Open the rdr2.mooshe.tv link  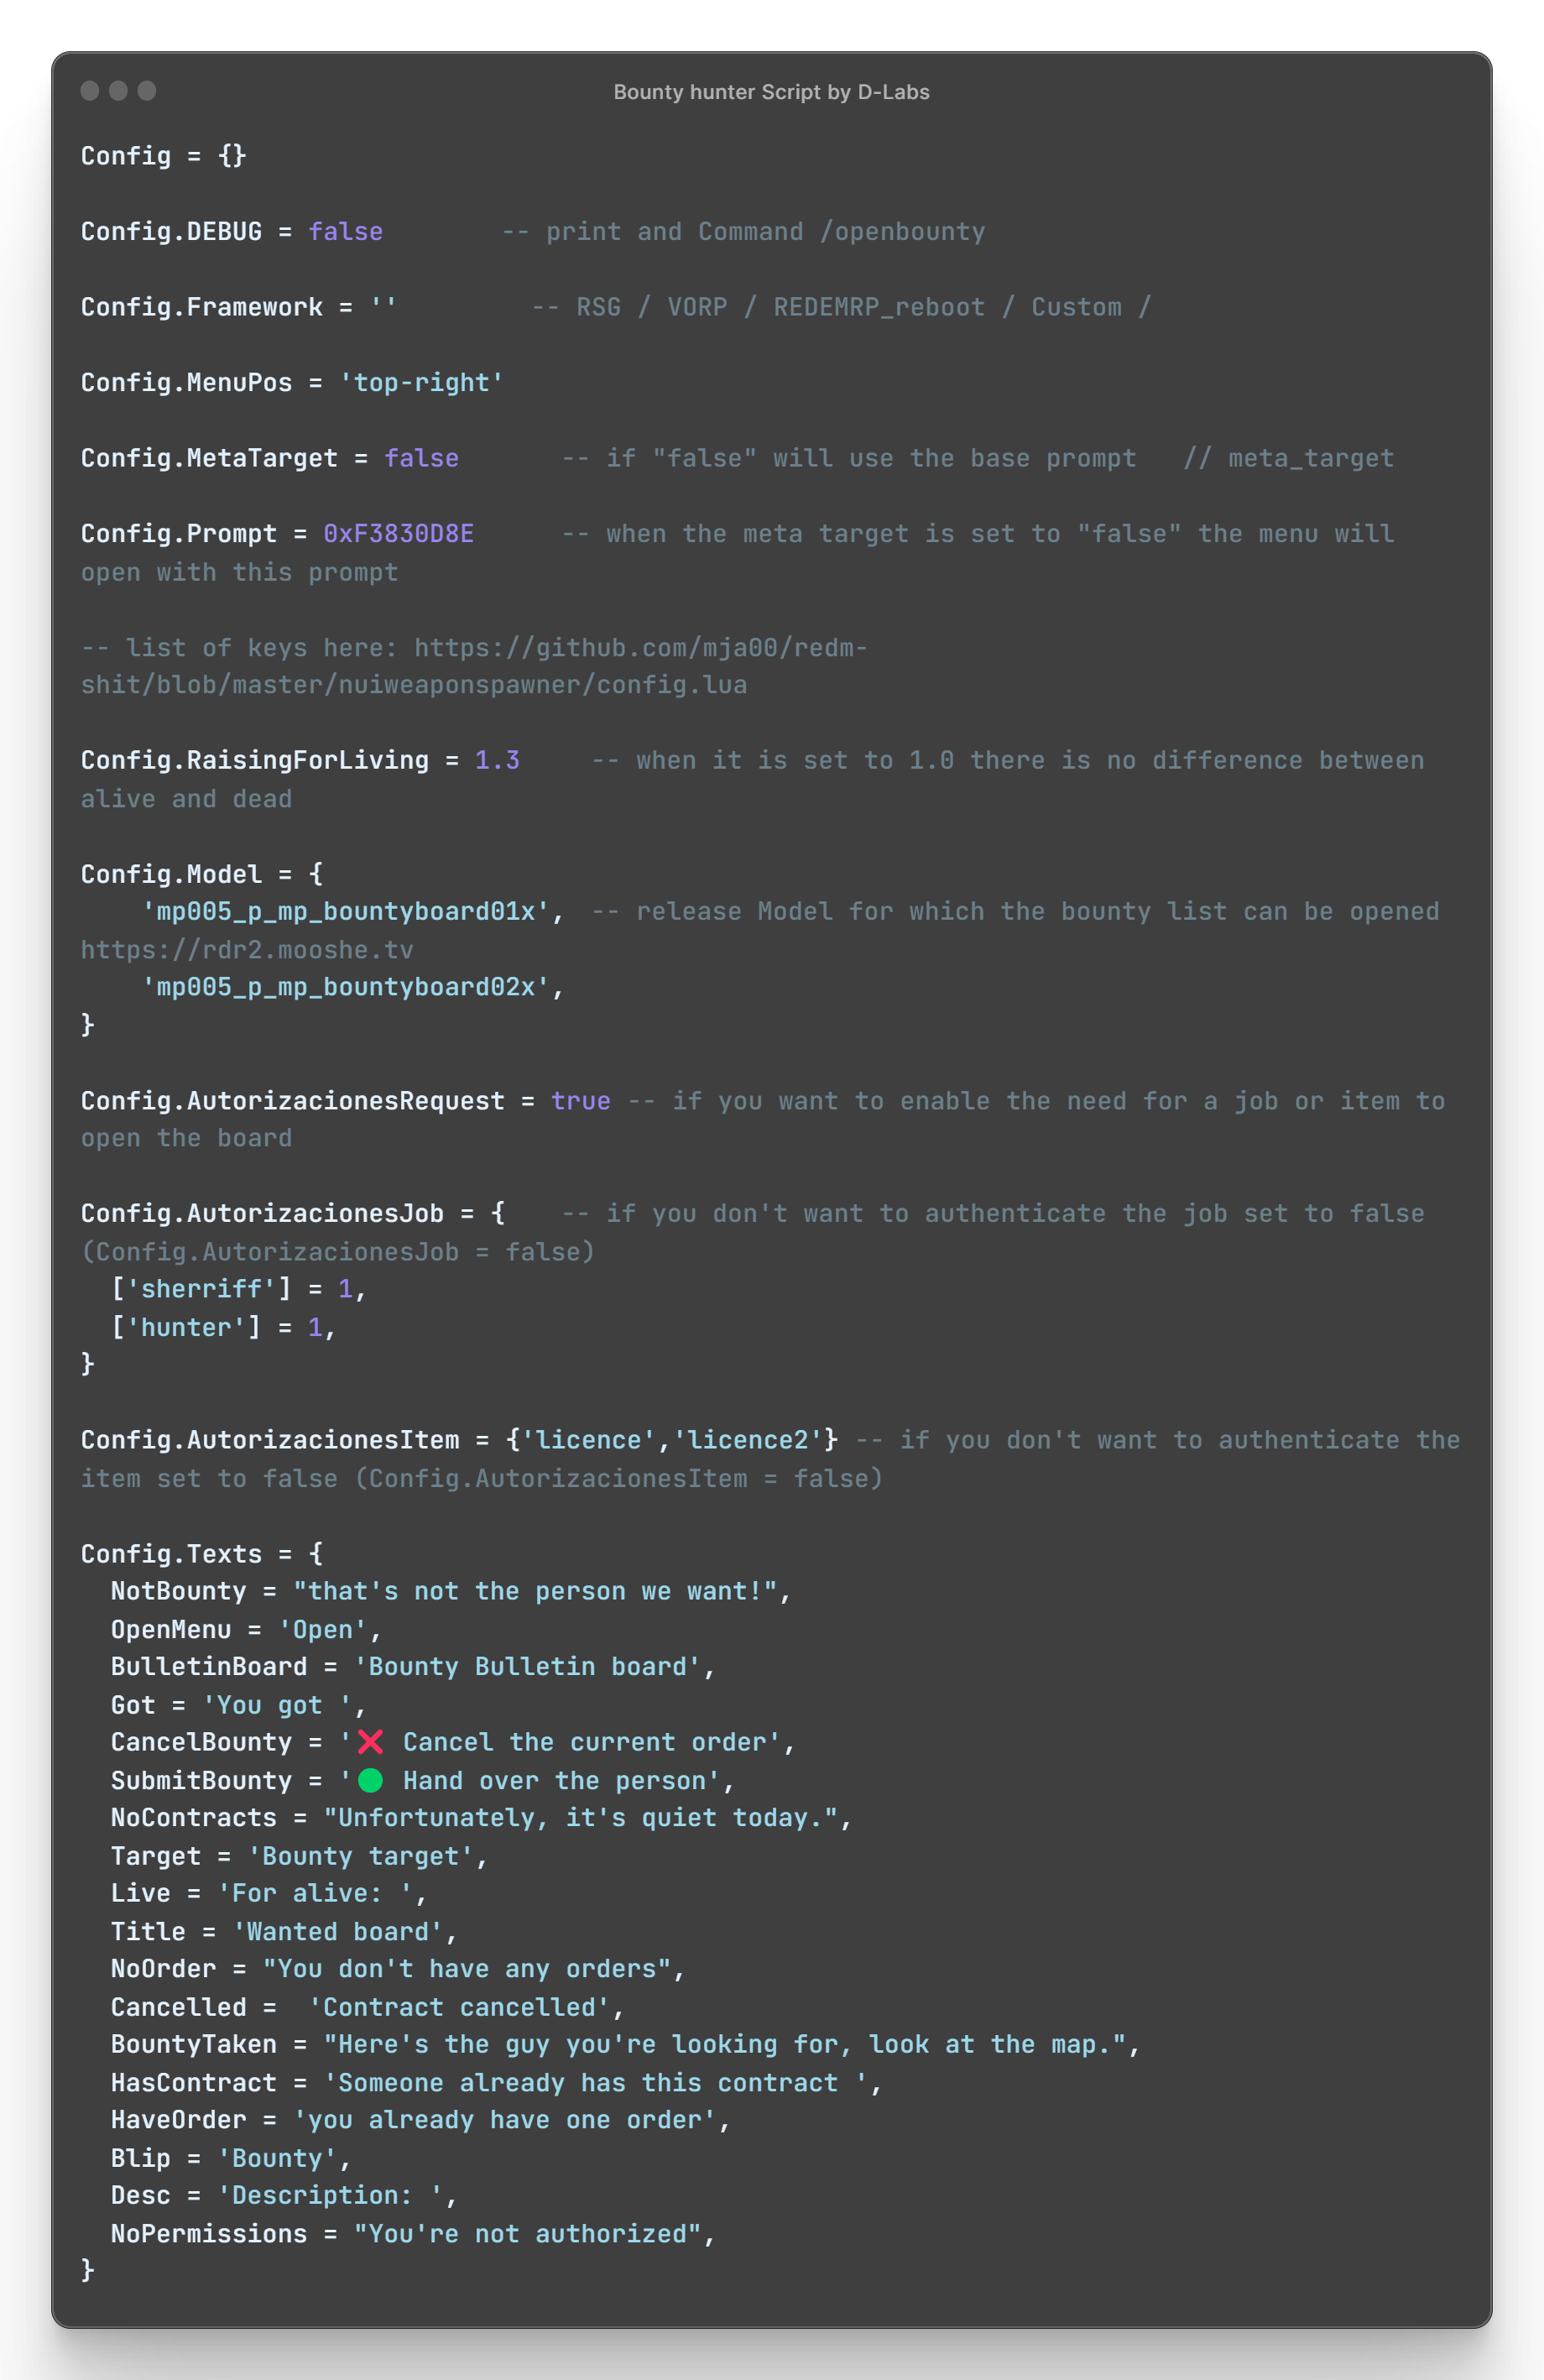pyautogui.click(x=247, y=950)
